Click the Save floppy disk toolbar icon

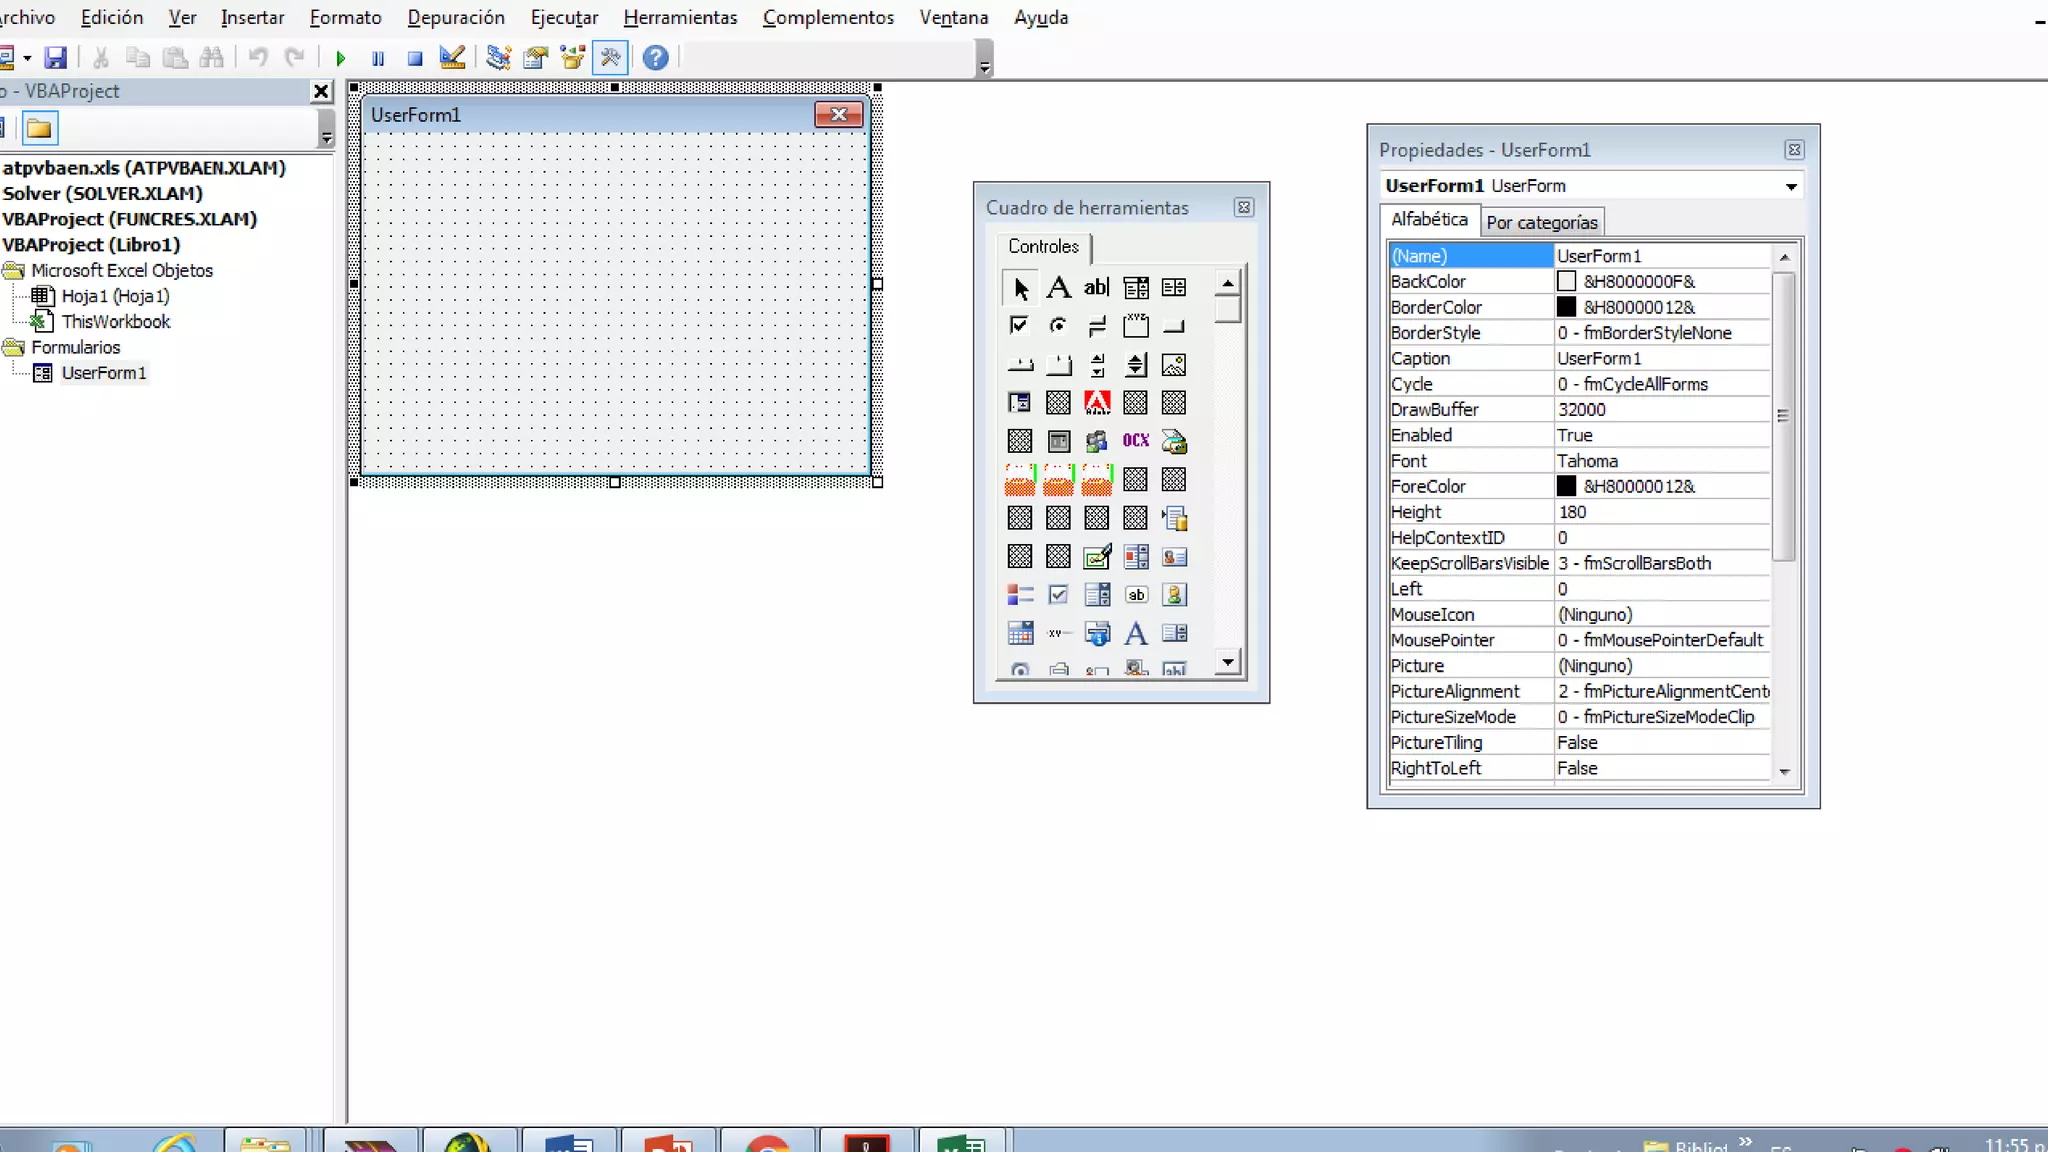click(x=56, y=58)
